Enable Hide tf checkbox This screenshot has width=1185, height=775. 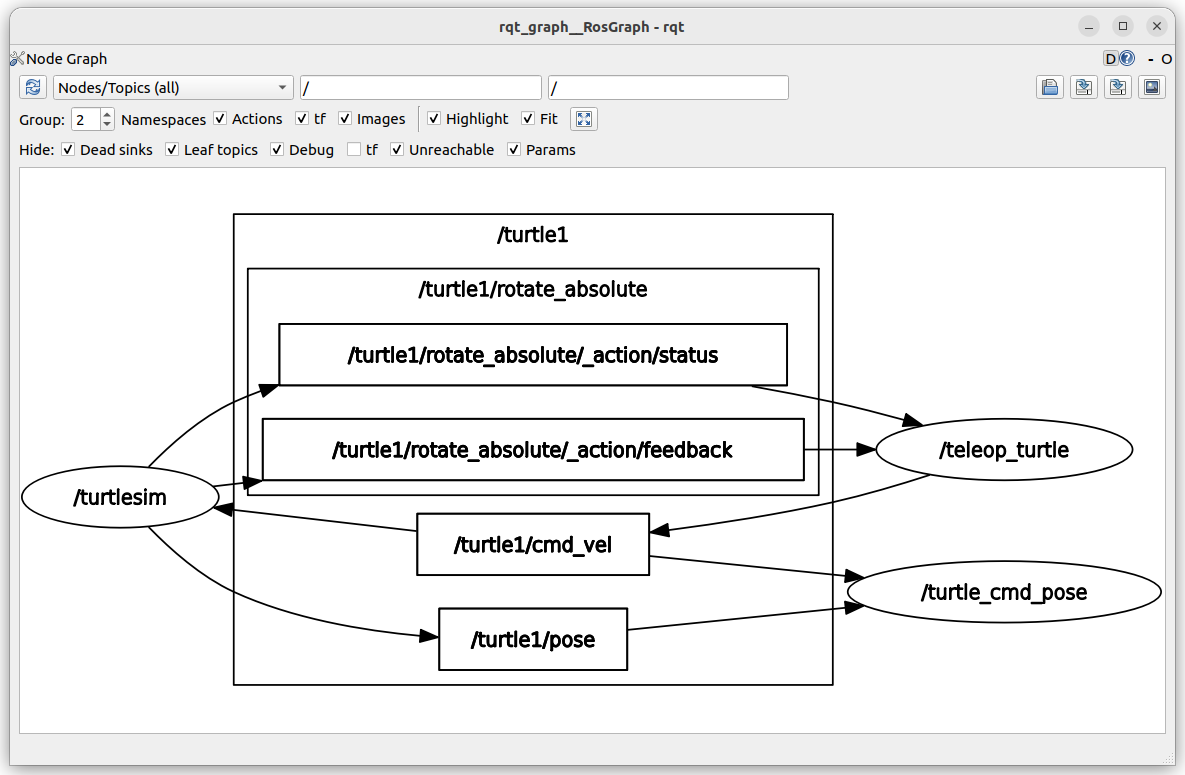(x=354, y=150)
